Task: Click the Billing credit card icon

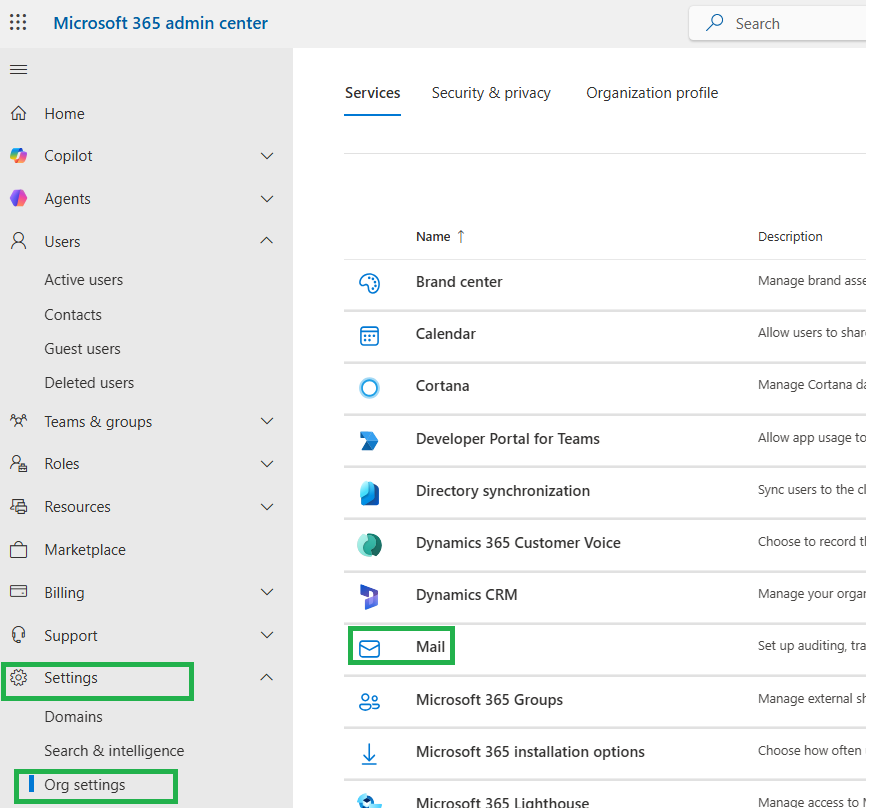Action: click(18, 591)
